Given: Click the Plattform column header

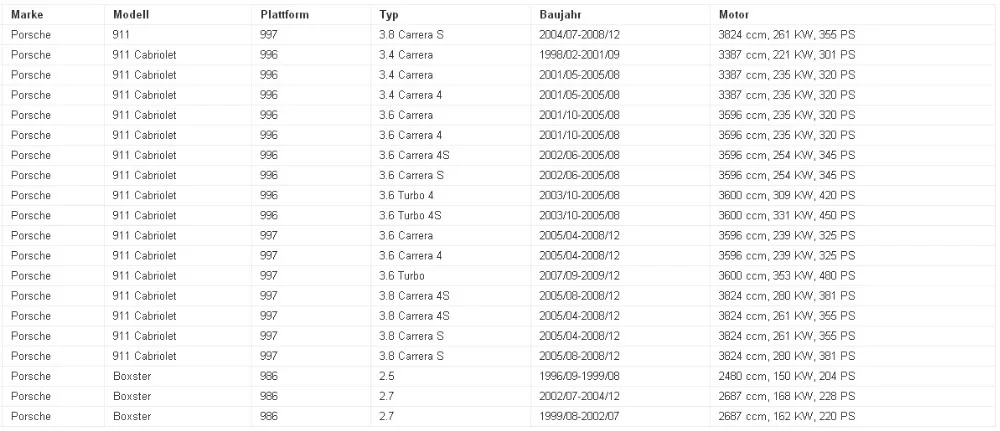Looking at the screenshot, I should pyautogui.click(x=284, y=15).
